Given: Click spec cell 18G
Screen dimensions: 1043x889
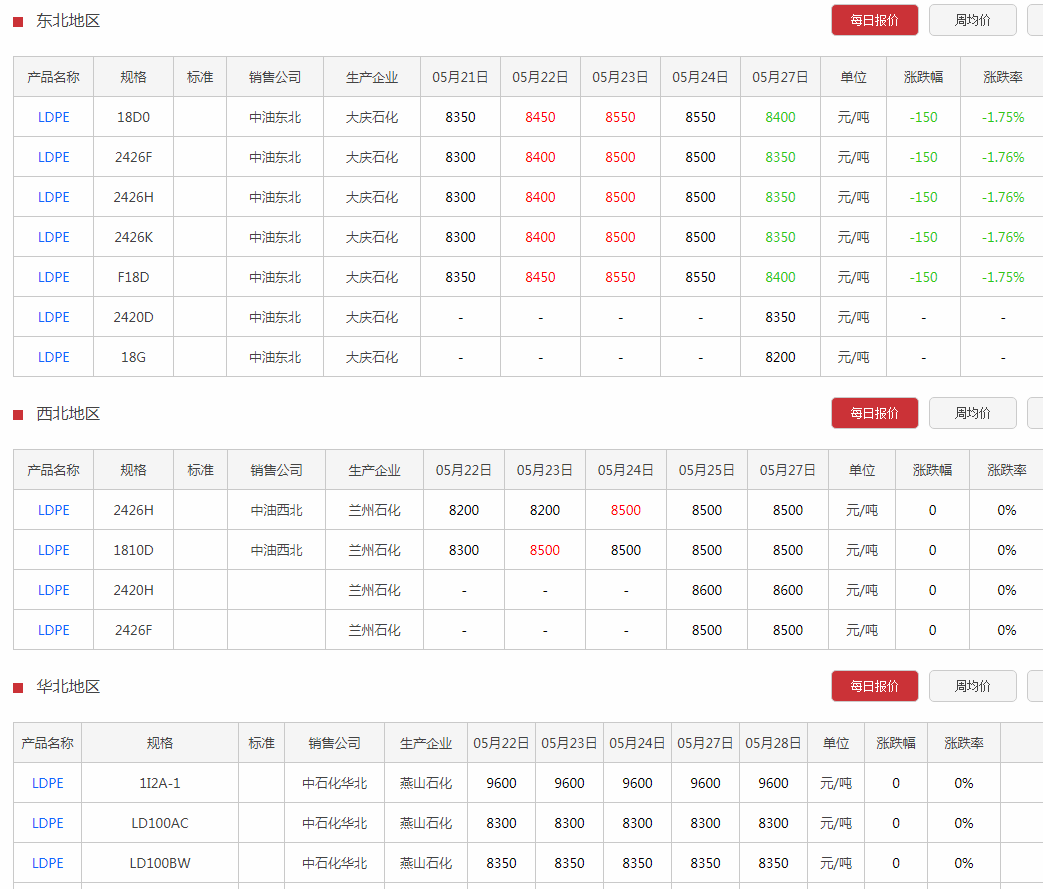Looking at the screenshot, I should pos(133,357).
